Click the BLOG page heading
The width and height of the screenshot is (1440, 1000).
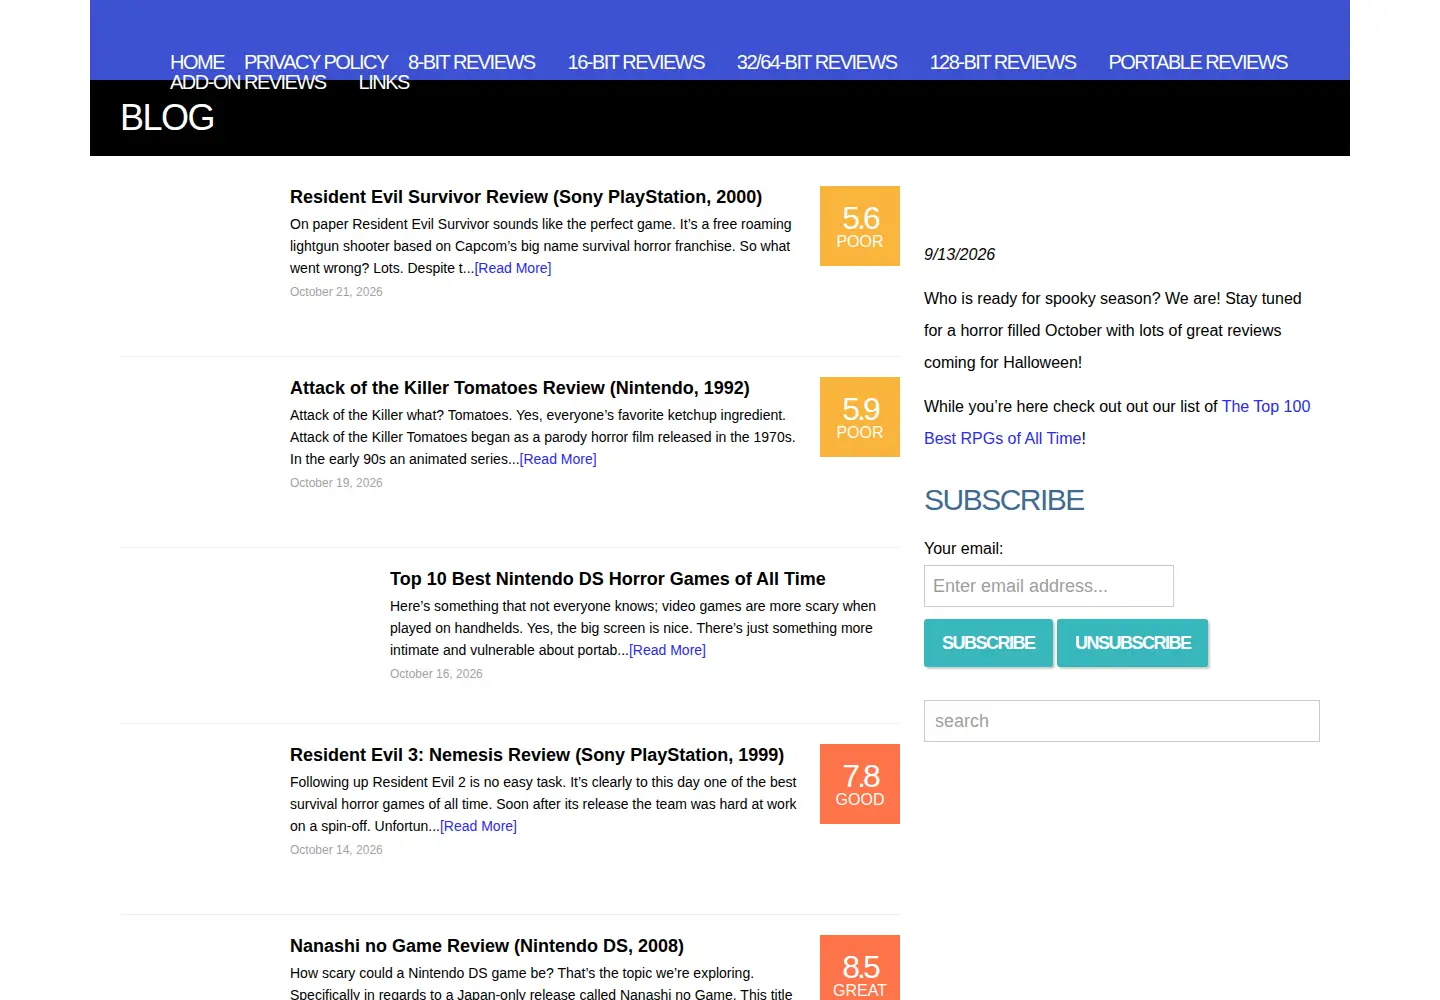[167, 118]
